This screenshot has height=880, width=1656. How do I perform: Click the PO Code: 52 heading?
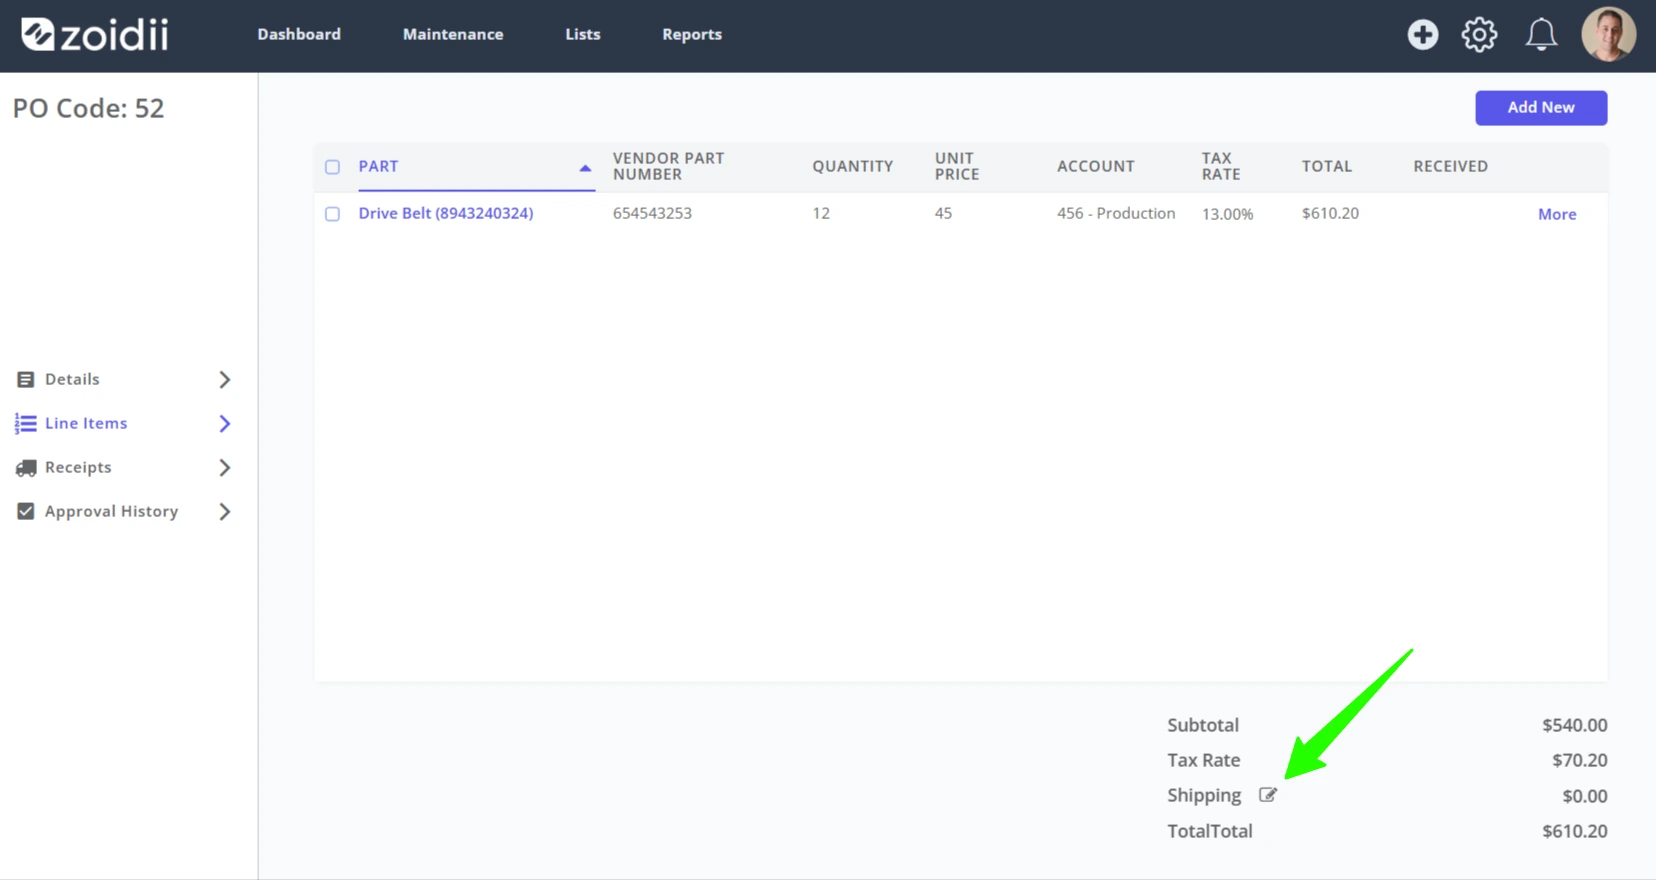click(88, 108)
